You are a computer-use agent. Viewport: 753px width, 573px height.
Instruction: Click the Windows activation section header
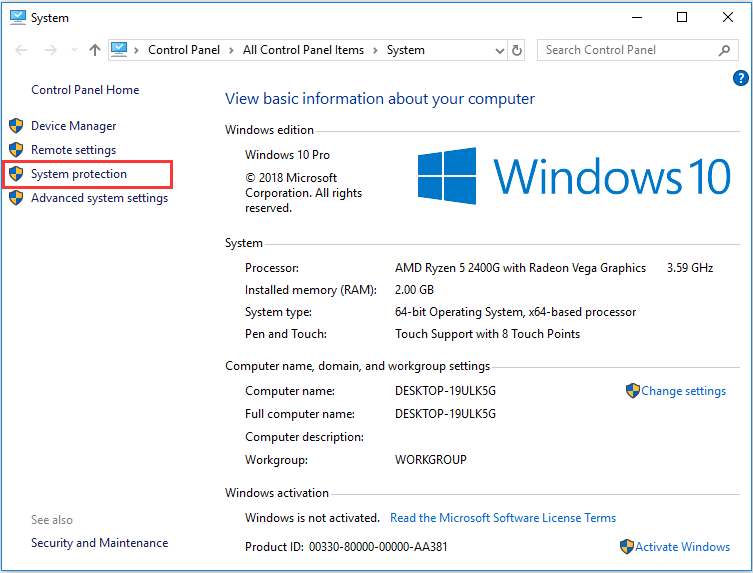tap(277, 493)
